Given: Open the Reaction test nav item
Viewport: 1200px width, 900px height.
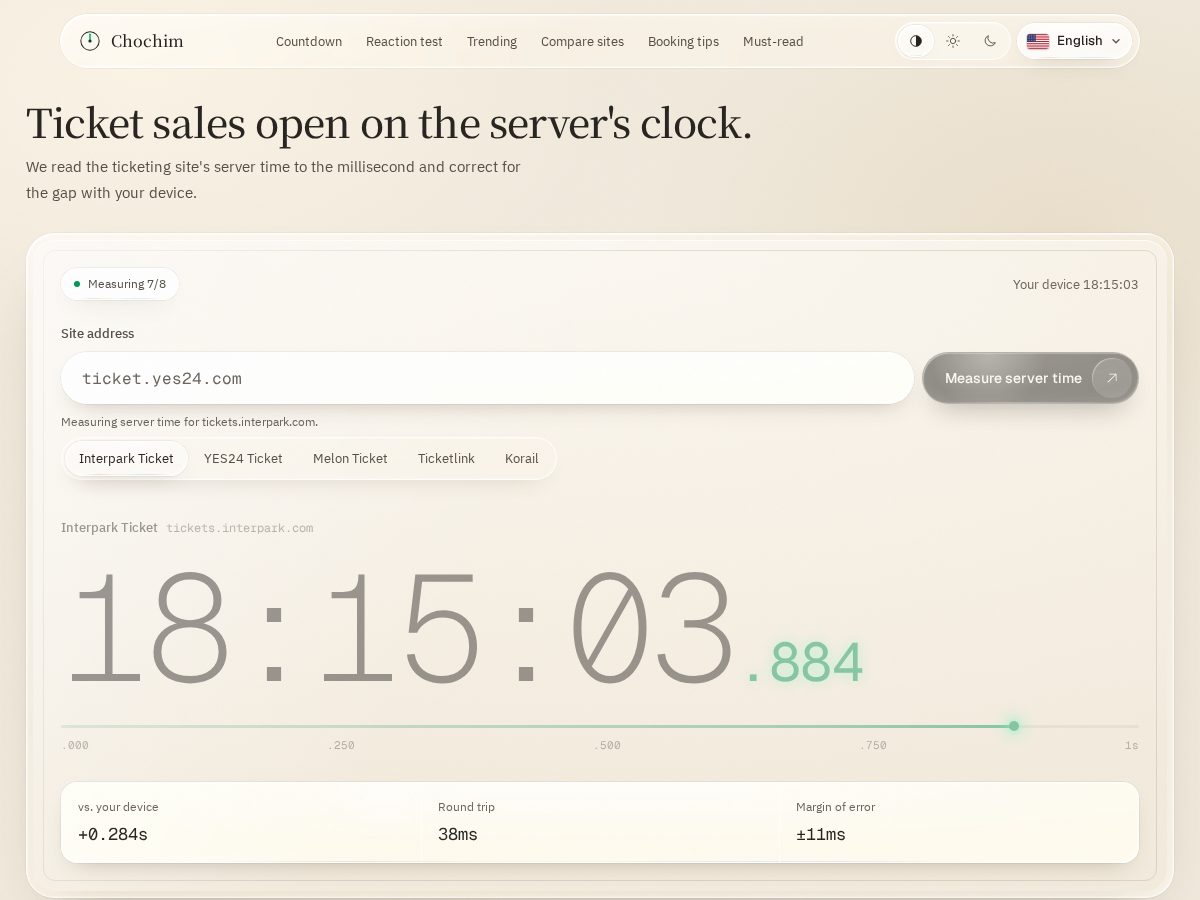Looking at the screenshot, I should tap(404, 41).
